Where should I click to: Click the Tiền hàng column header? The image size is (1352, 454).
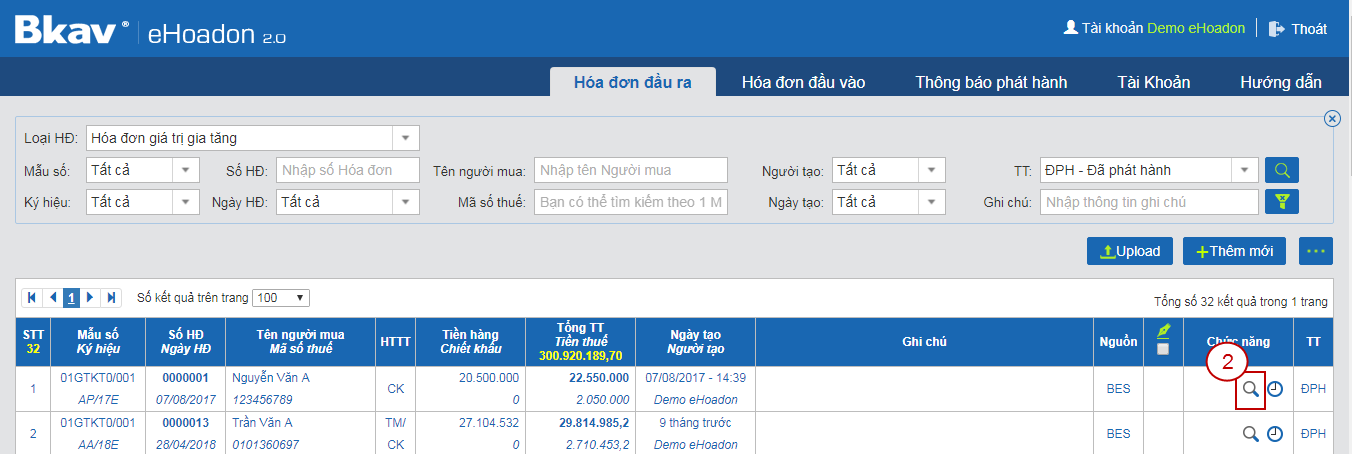click(x=469, y=342)
